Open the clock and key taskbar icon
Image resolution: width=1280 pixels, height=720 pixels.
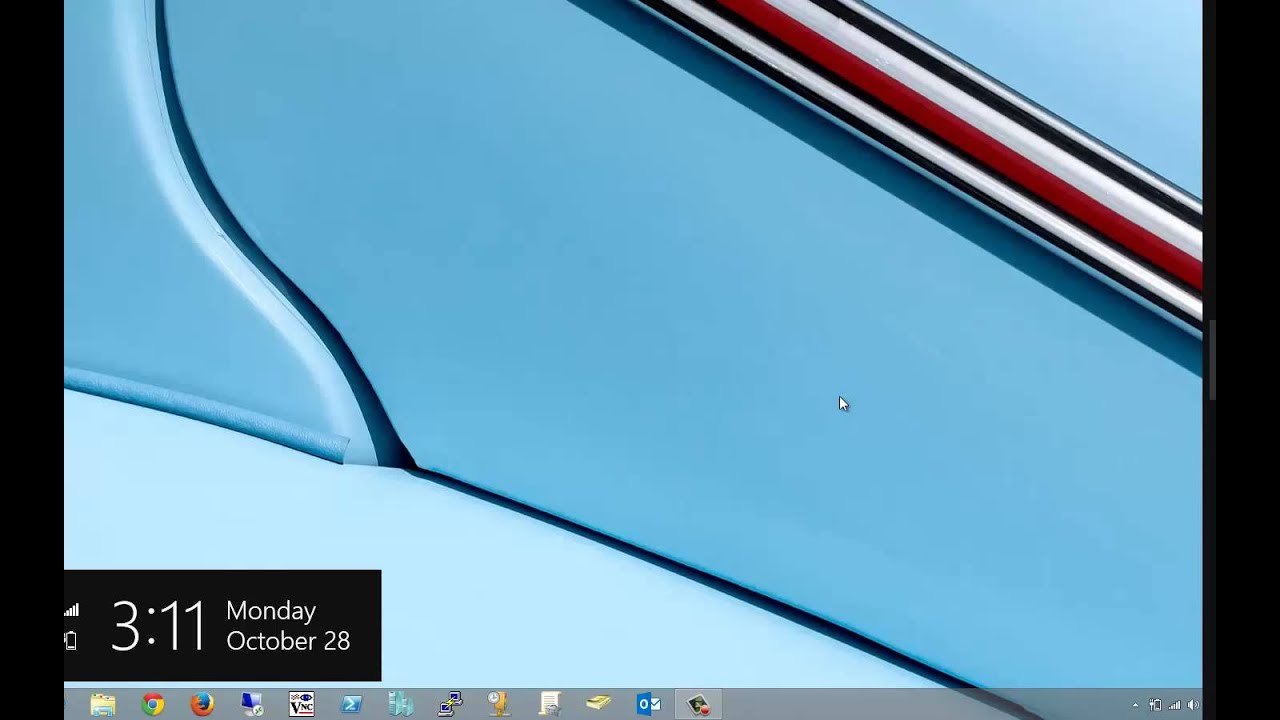point(500,704)
